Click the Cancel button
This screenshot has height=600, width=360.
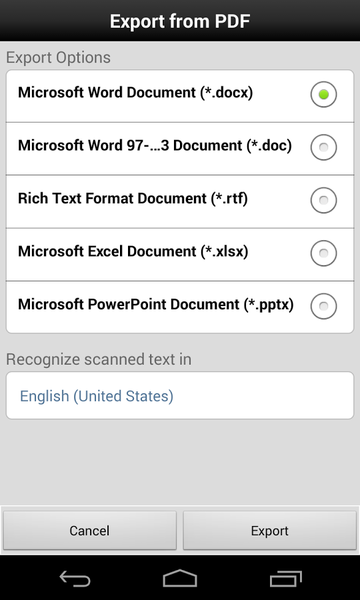90,530
